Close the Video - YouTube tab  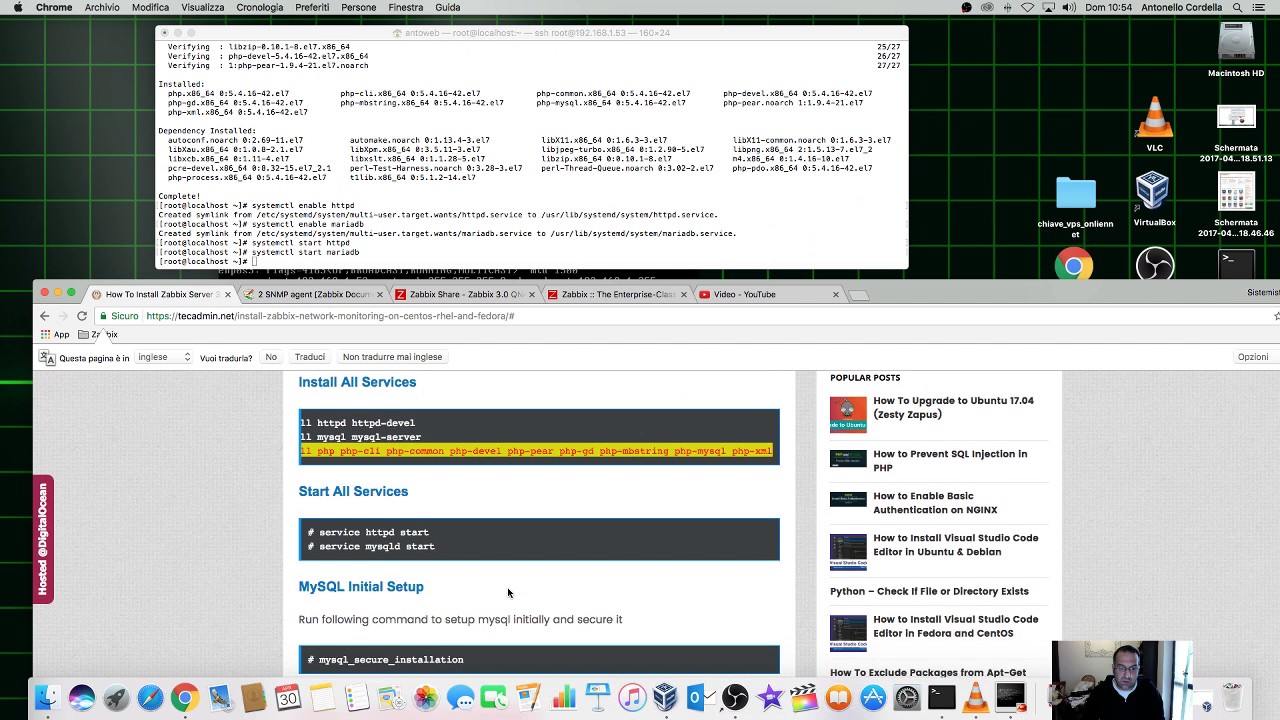tap(836, 295)
